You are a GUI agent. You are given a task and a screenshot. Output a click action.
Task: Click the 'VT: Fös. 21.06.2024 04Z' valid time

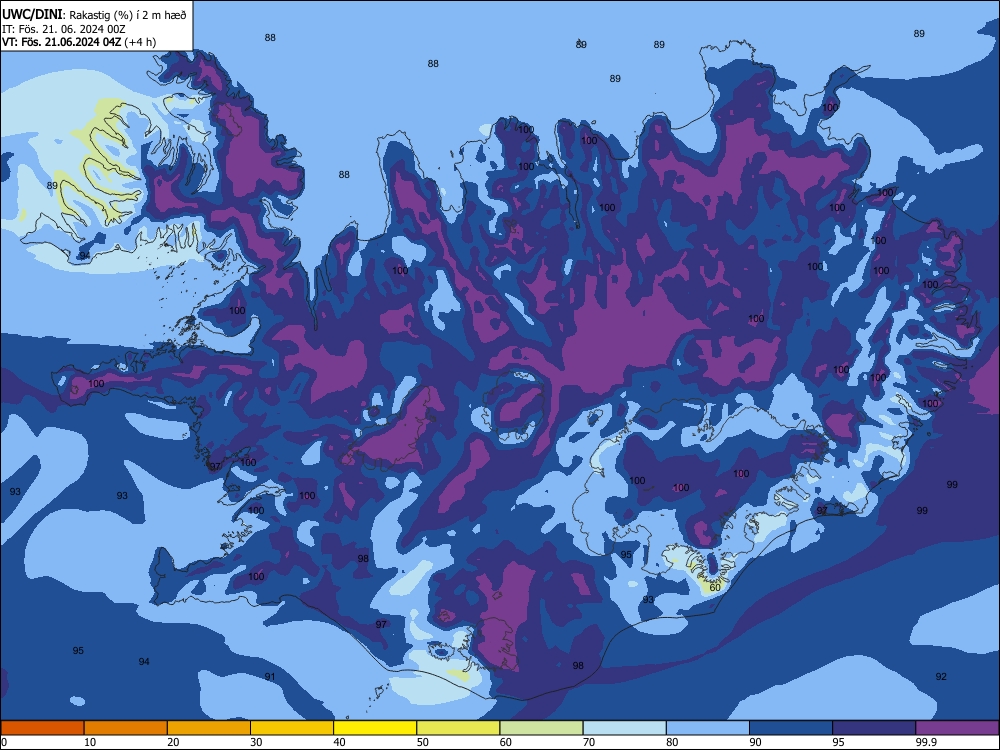pos(61,42)
